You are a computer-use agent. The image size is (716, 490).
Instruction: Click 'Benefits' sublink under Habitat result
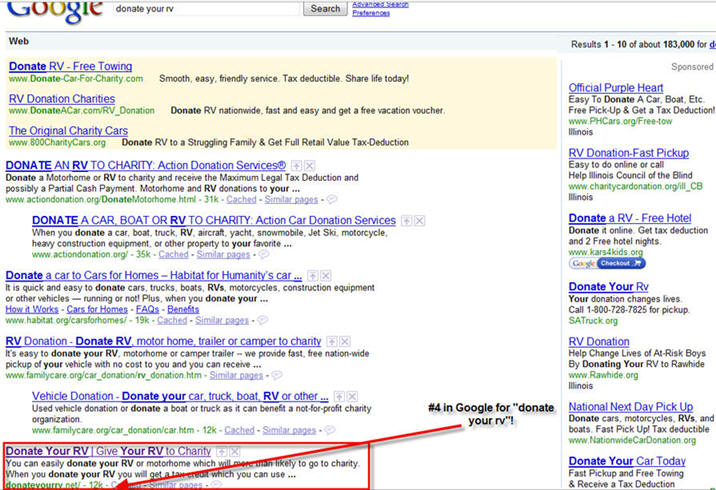click(x=183, y=309)
